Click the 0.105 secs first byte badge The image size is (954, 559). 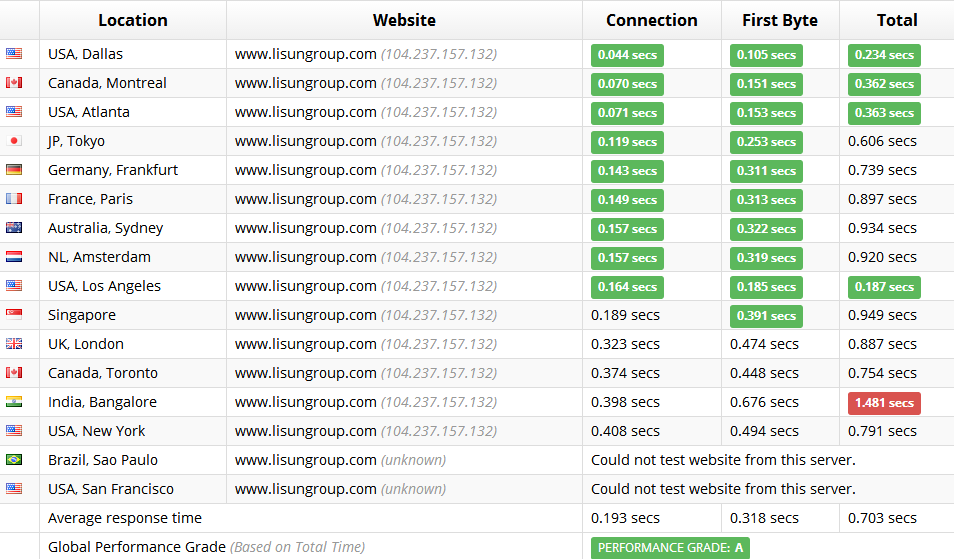[x=766, y=55]
